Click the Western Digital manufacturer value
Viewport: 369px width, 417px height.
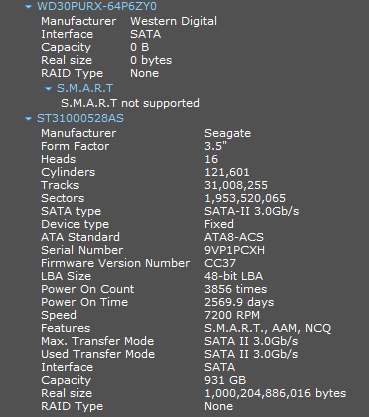coord(173,21)
